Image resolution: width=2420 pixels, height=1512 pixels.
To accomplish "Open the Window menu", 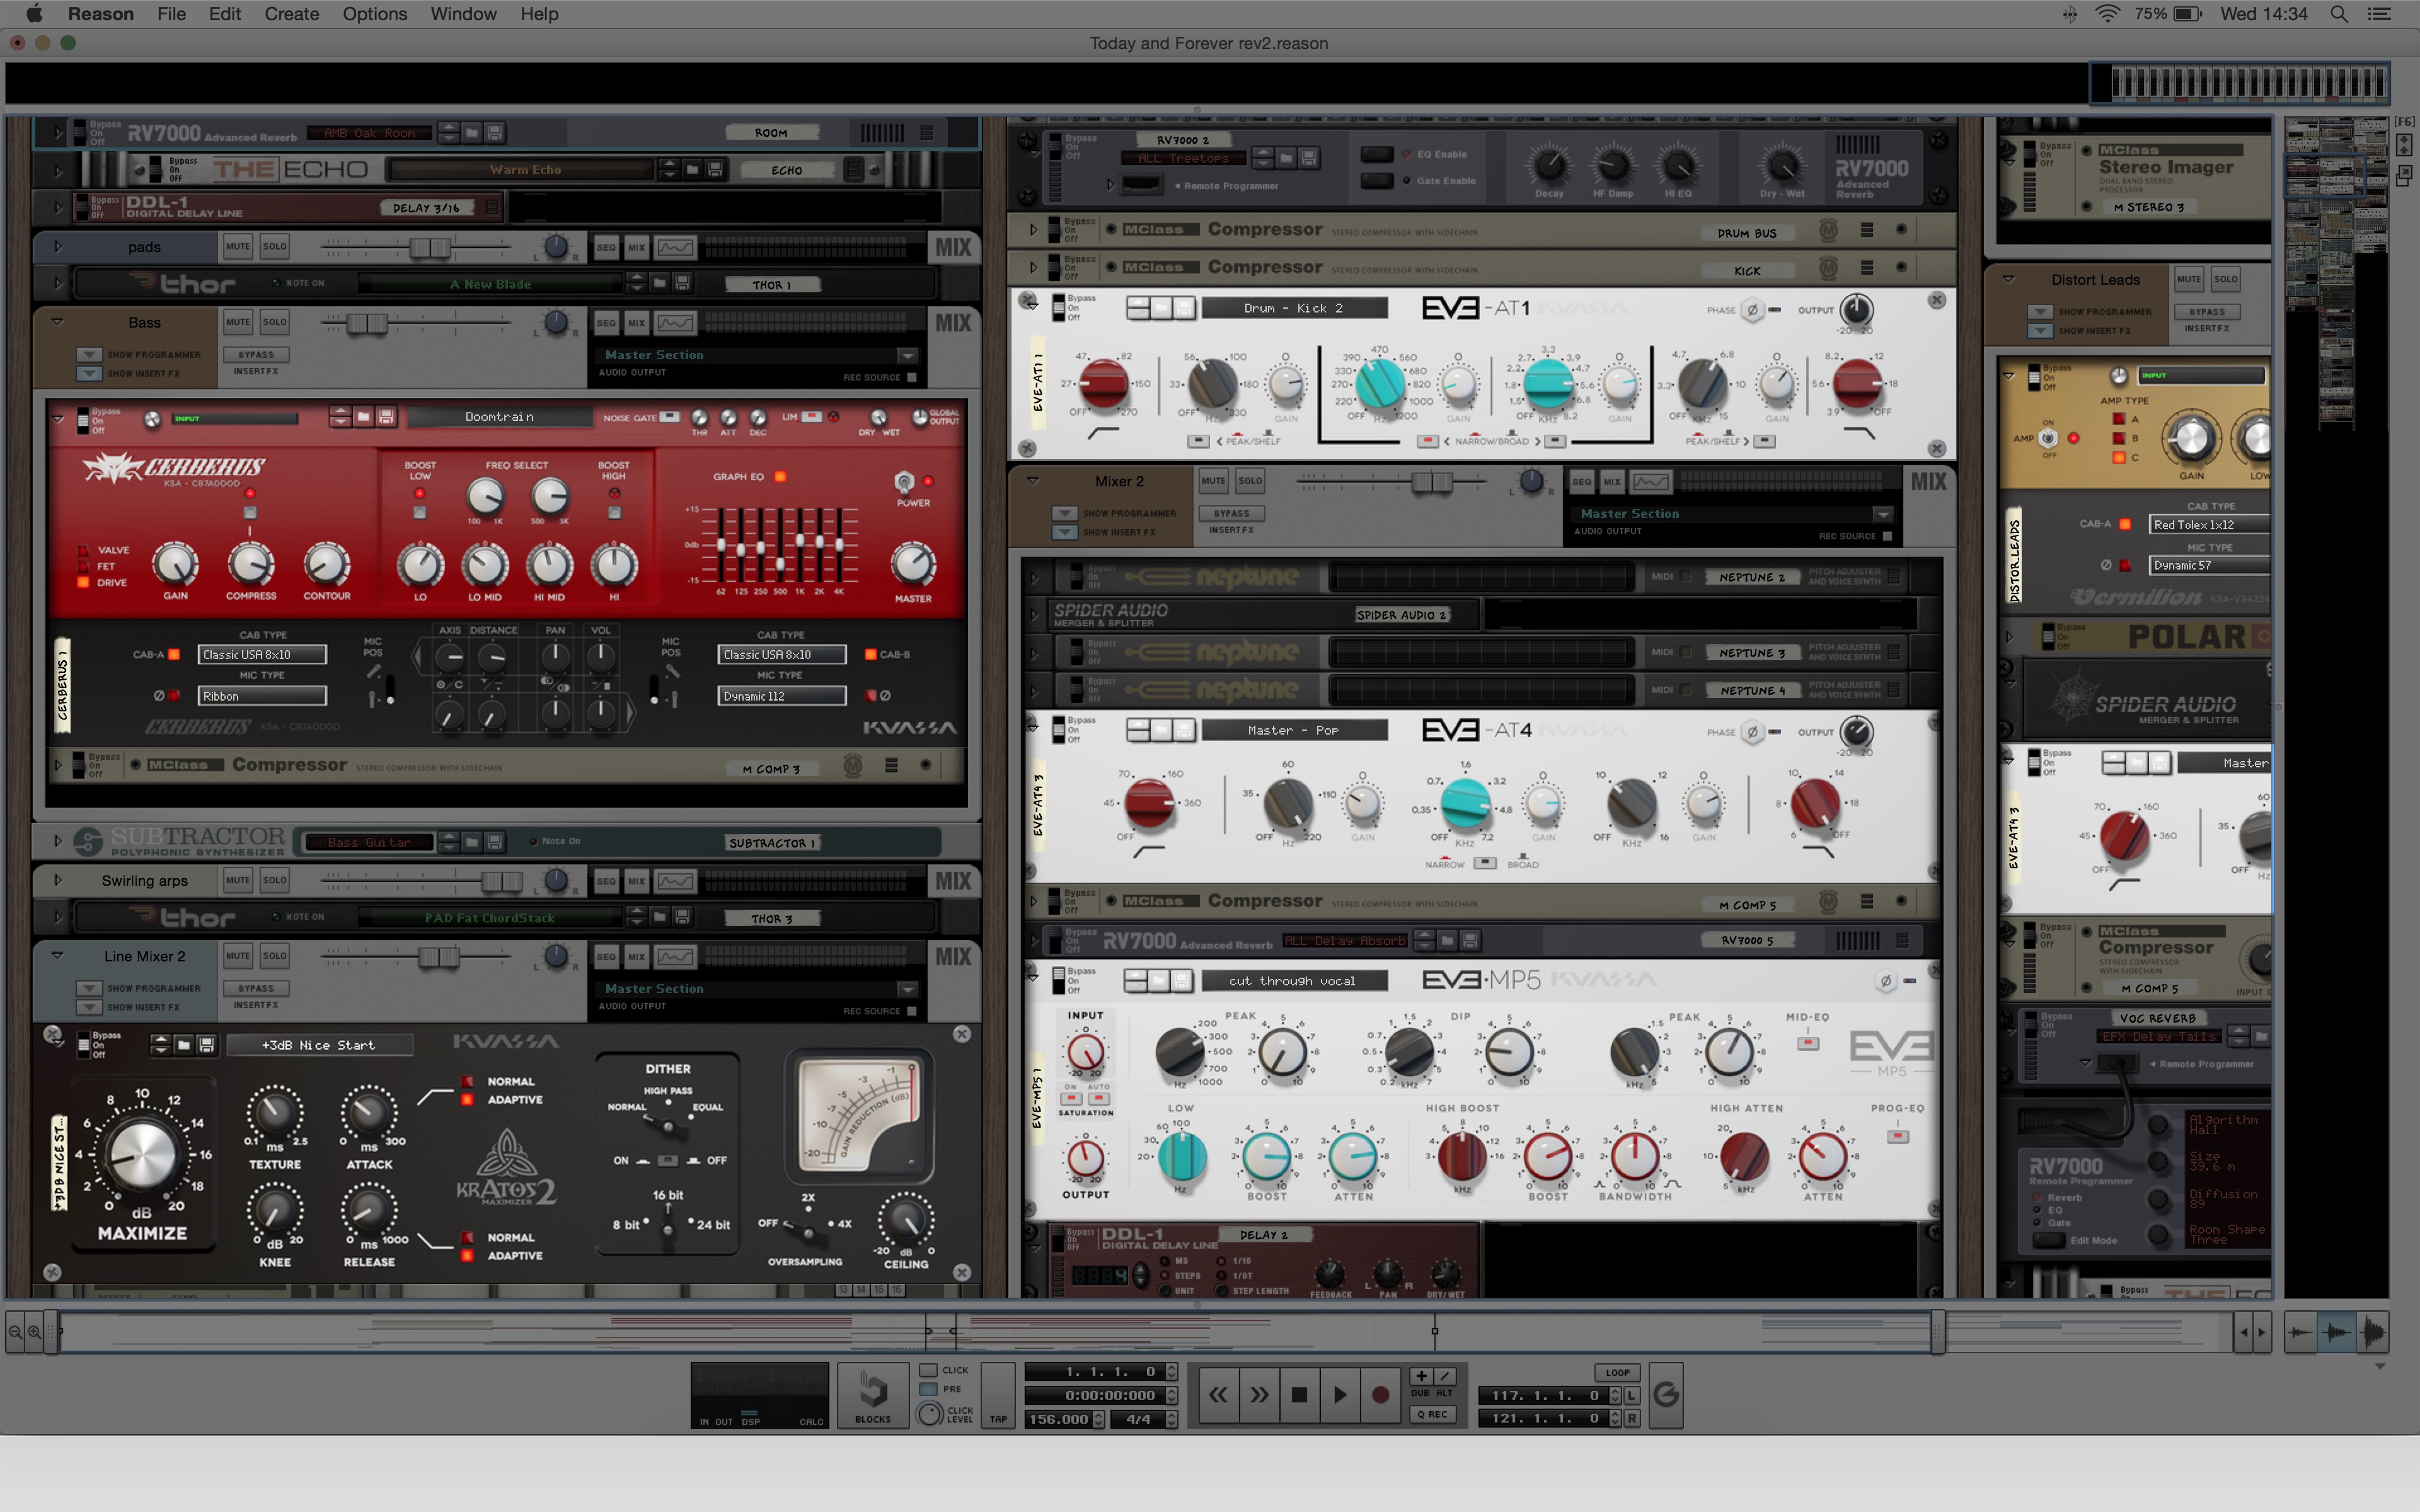I will pyautogui.click(x=463, y=14).
